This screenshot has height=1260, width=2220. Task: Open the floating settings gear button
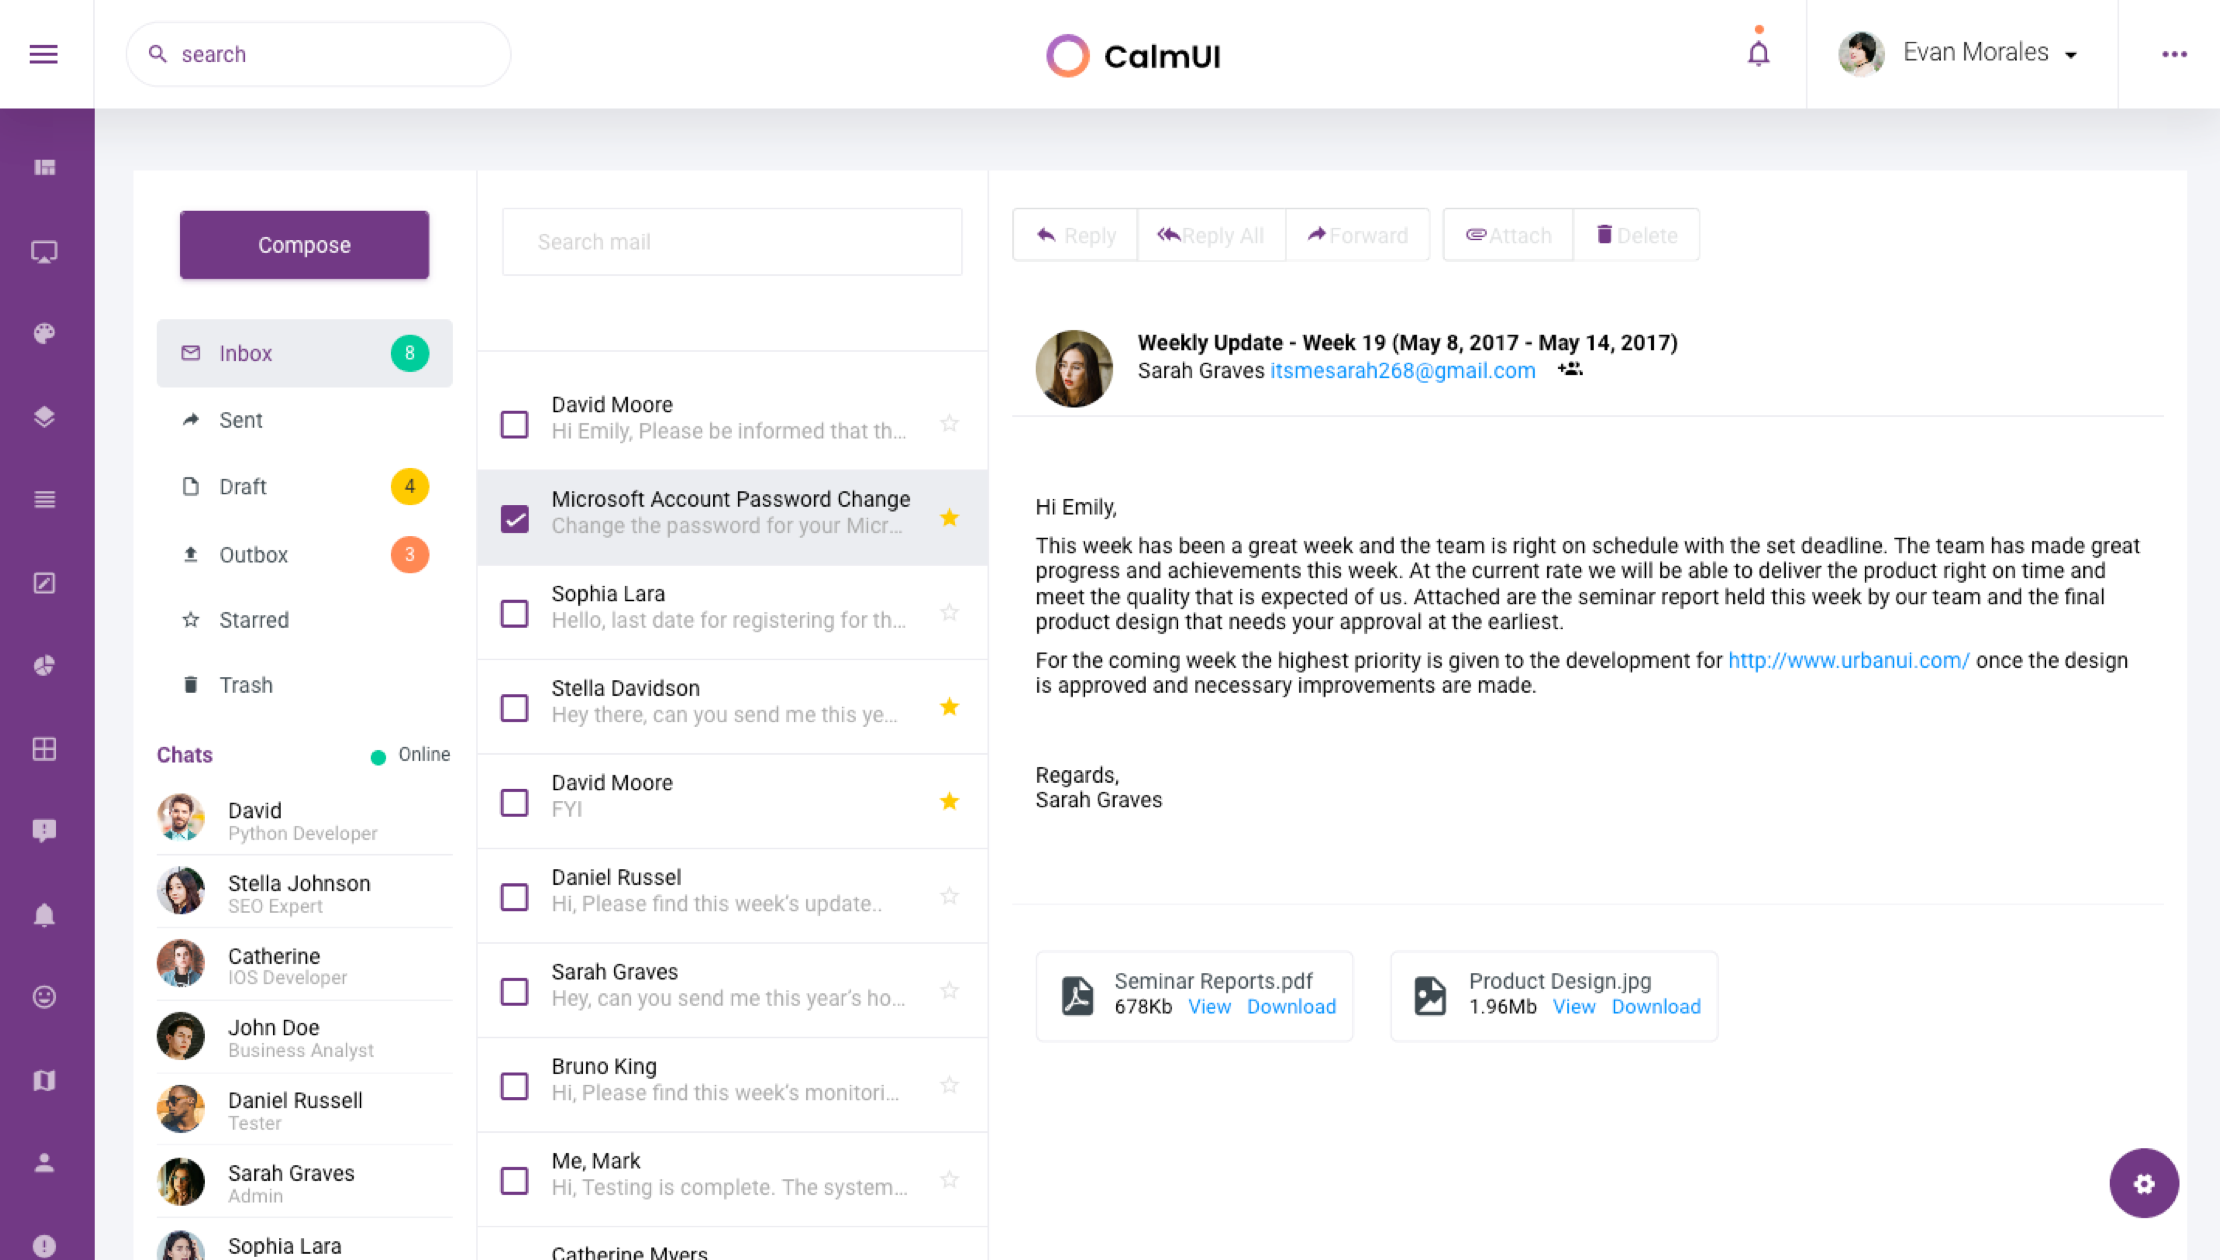[x=2143, y=1183]
